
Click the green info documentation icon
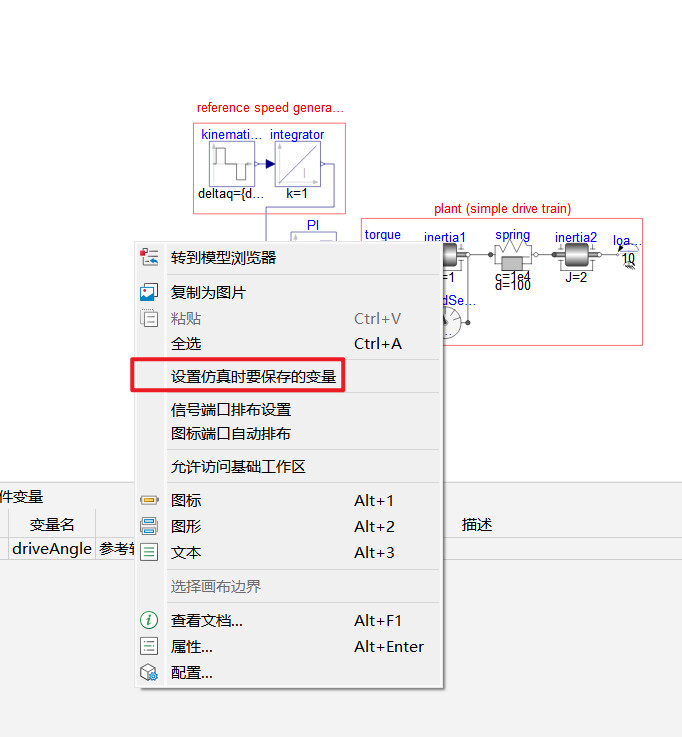(x=149, y=620)
